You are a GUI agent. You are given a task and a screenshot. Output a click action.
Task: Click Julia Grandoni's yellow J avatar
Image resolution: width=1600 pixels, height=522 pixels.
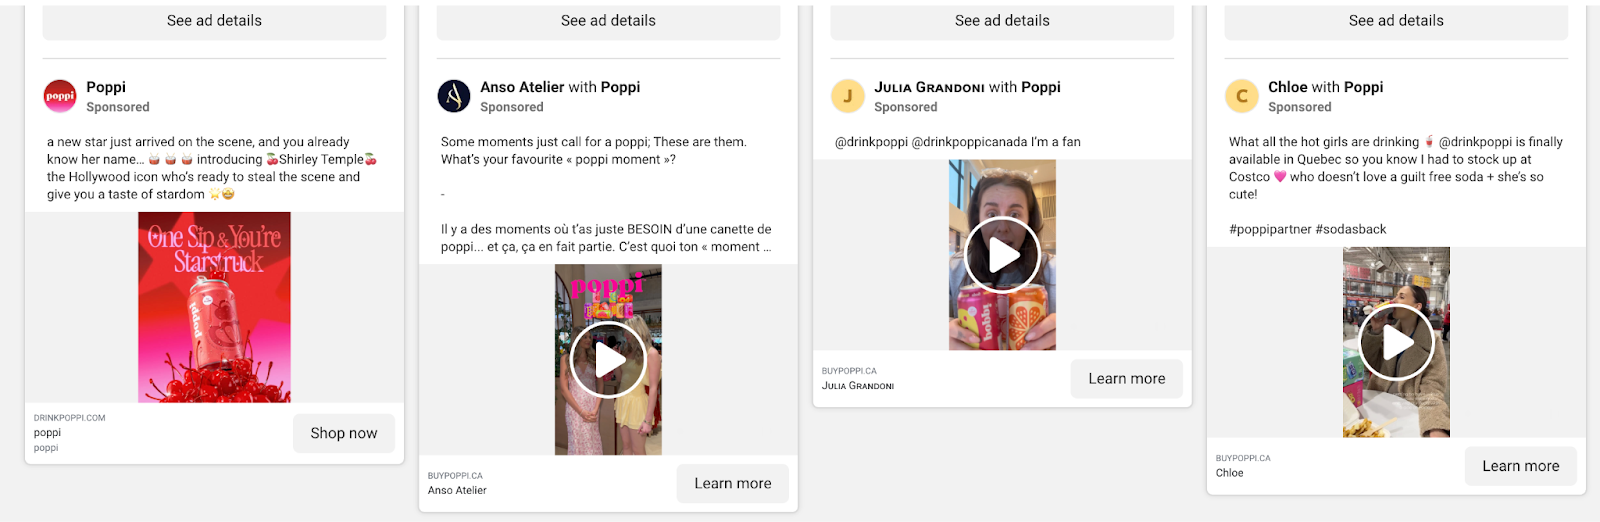click(848, 96)
